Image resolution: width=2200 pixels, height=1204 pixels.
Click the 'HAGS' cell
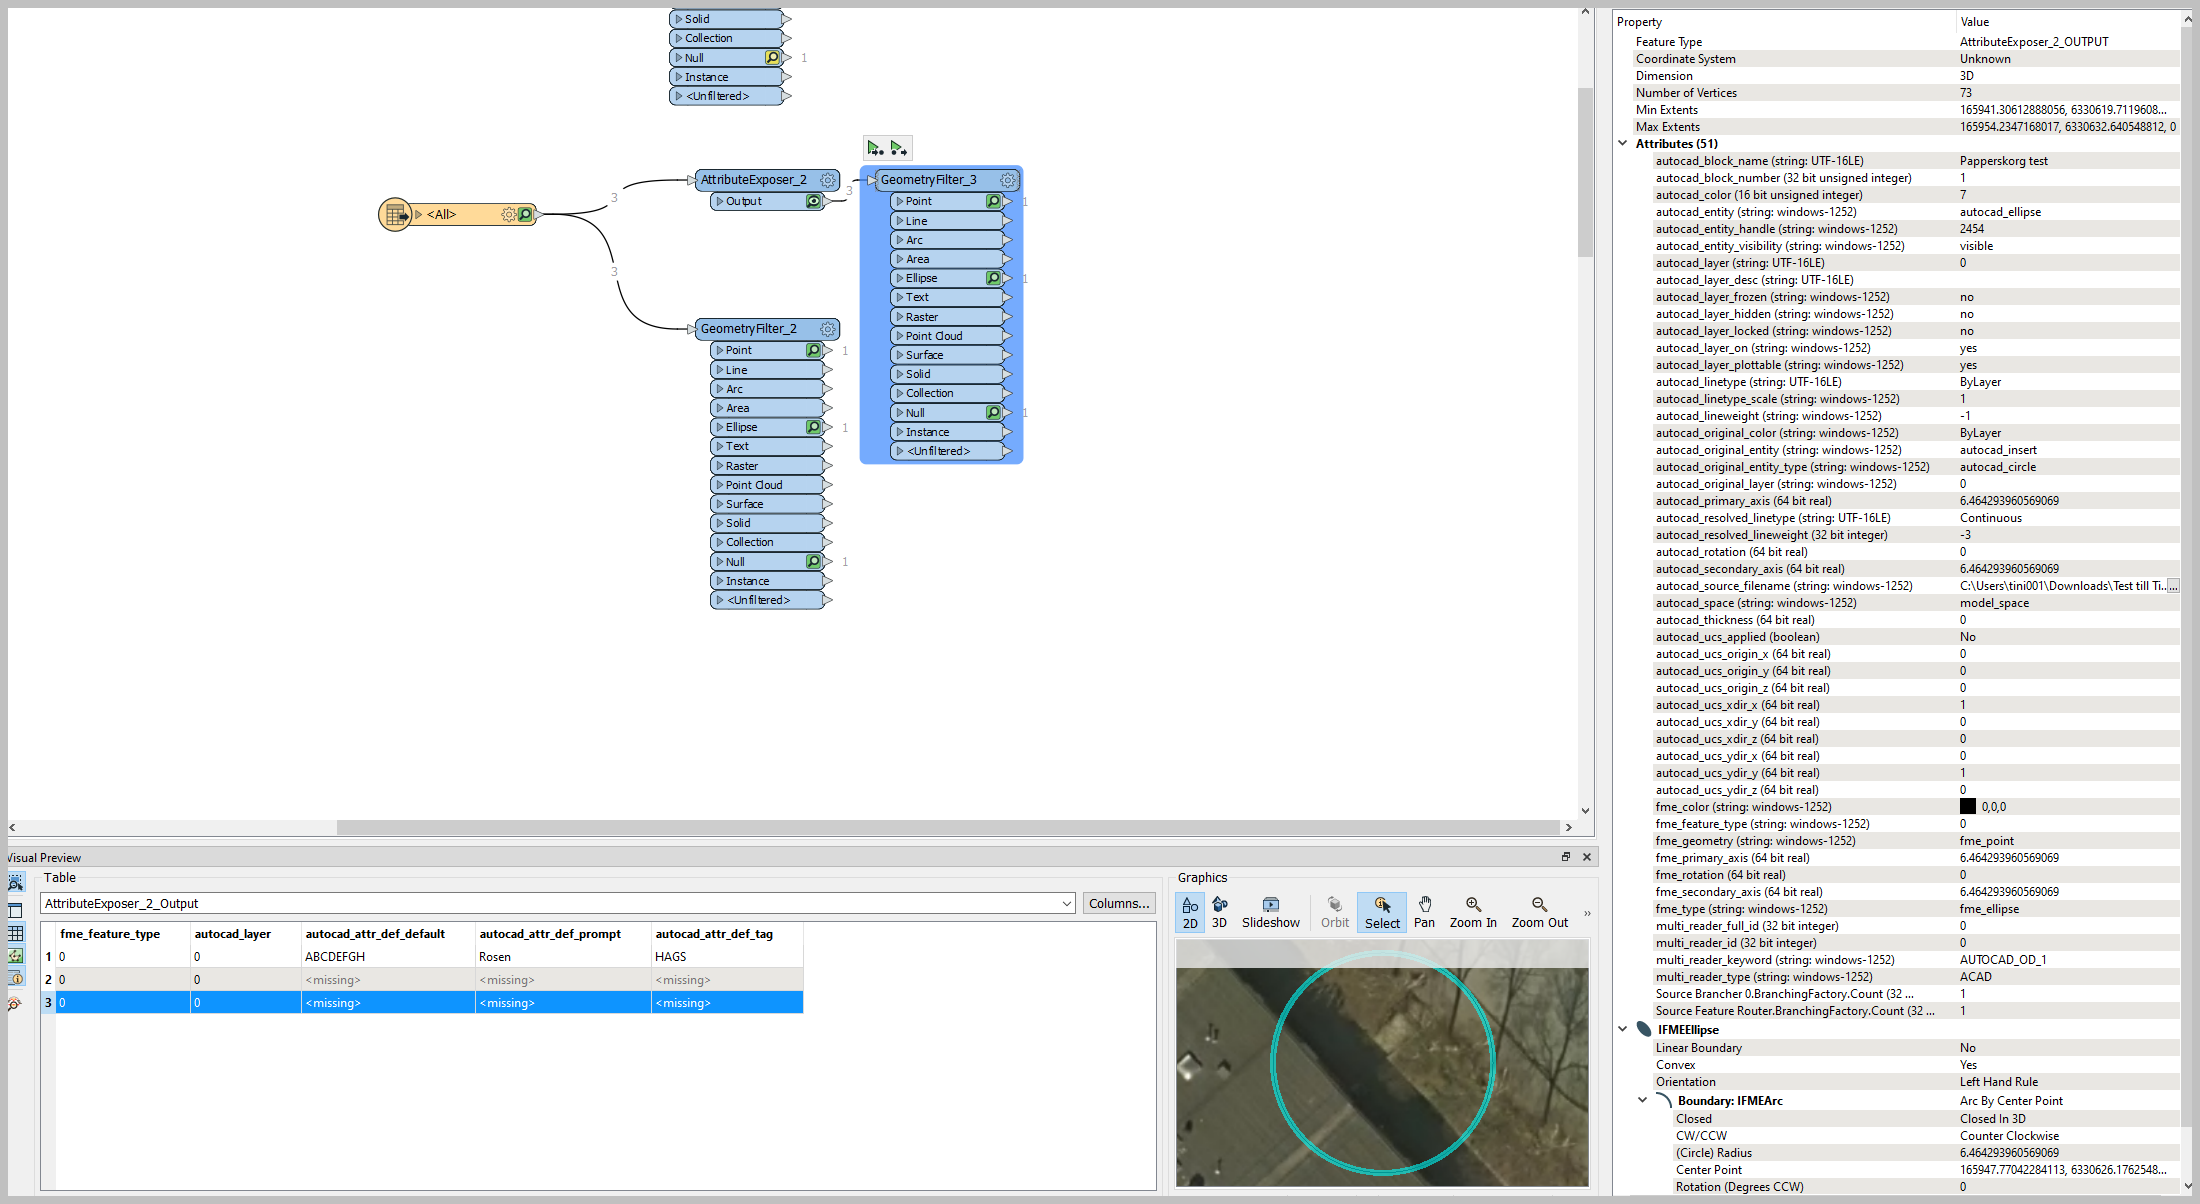pyautogui.click(x=727, y=957)
